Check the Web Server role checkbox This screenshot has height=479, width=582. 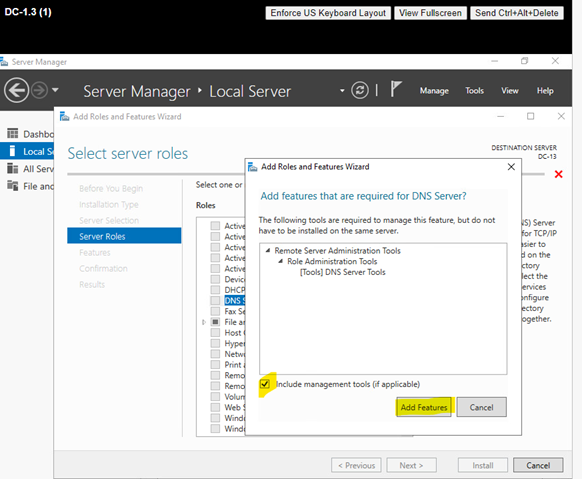click(x=215, y=407)
